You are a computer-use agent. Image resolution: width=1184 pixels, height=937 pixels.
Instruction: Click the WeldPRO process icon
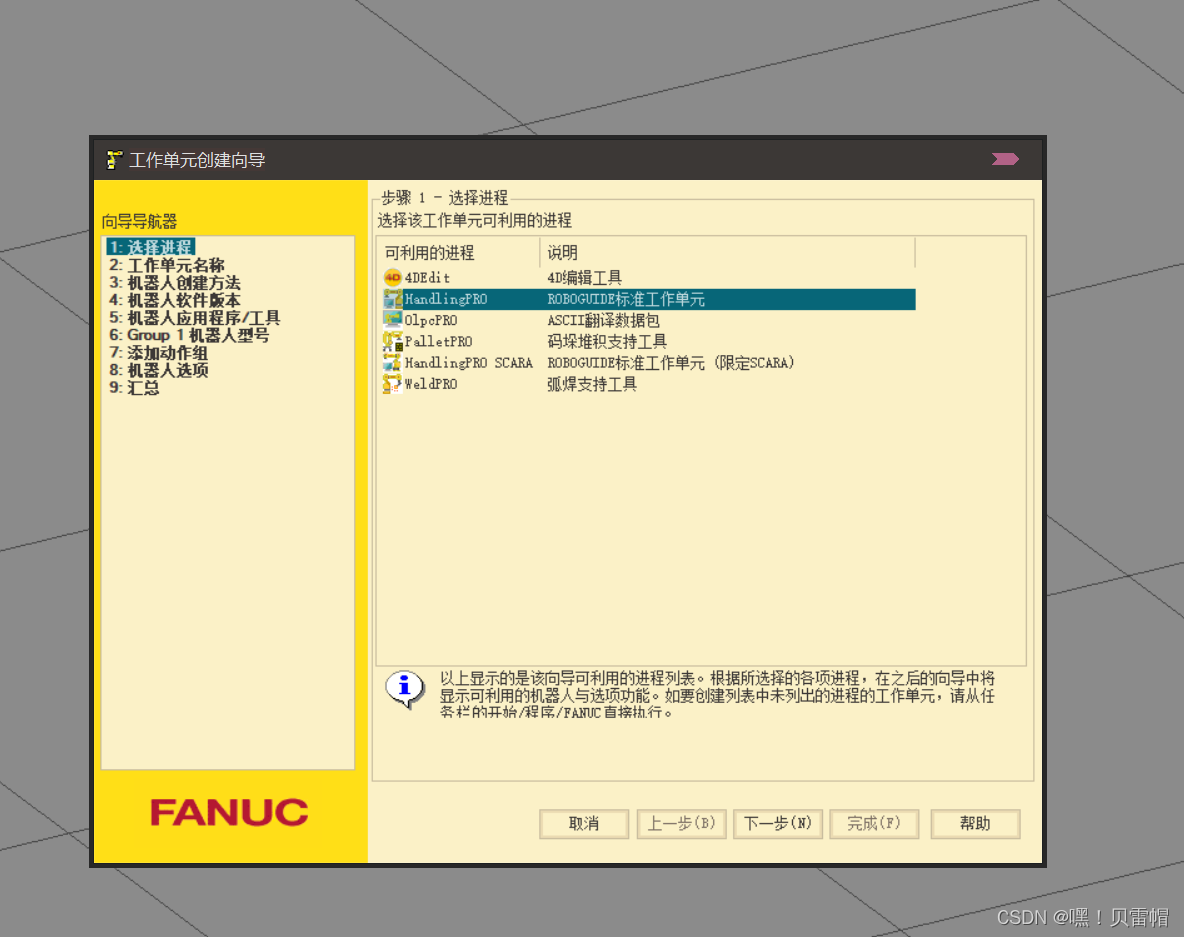392,384
